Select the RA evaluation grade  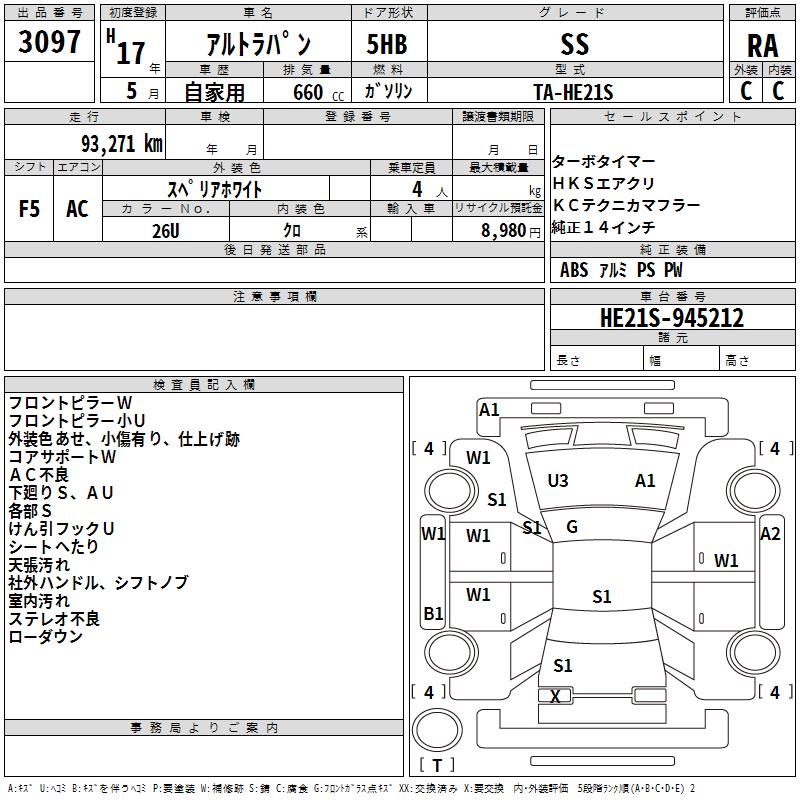[763, 46]
